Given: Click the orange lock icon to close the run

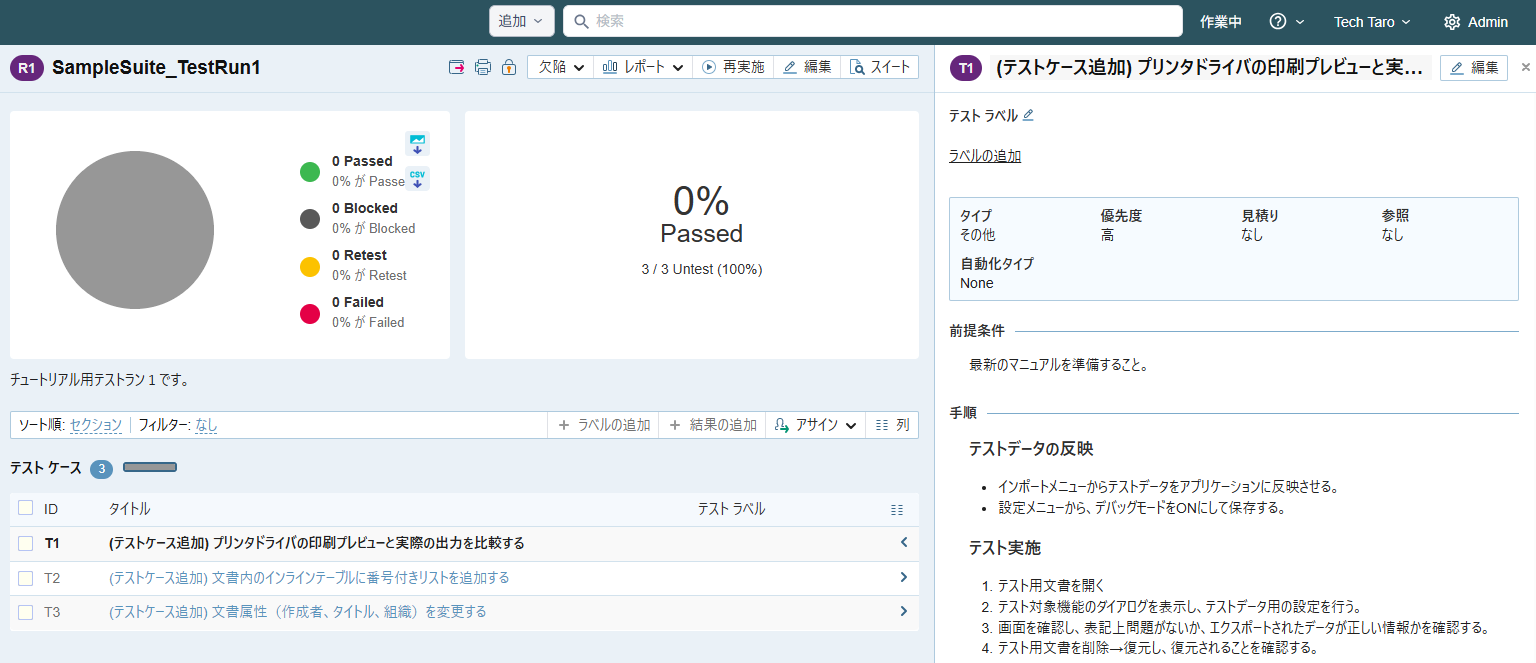Looking at the screenshot, I should pyautogui.click(x=508, y=67).
